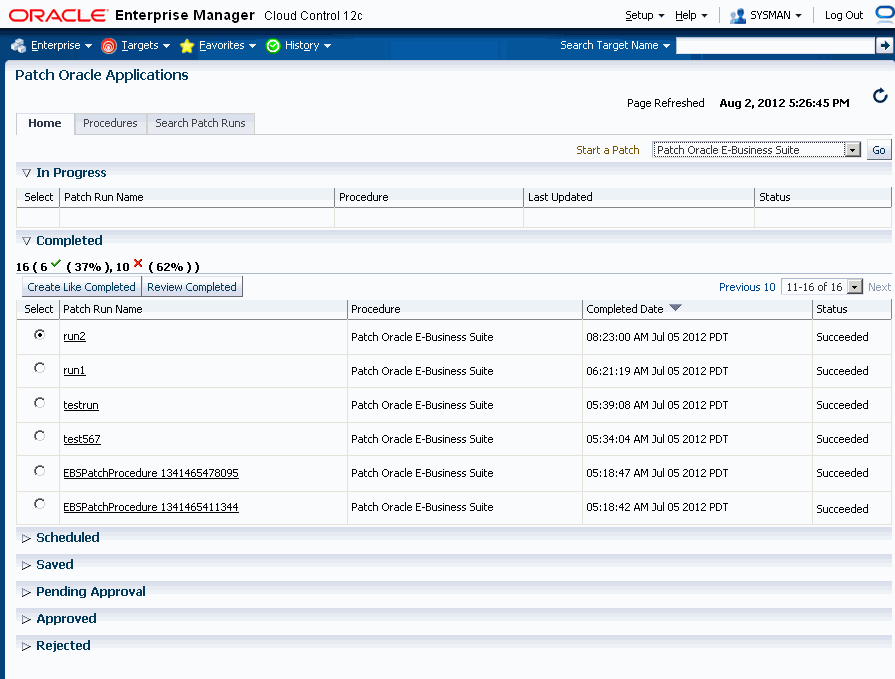
Task: Open the Favorites menu
Action: [227, 46]
